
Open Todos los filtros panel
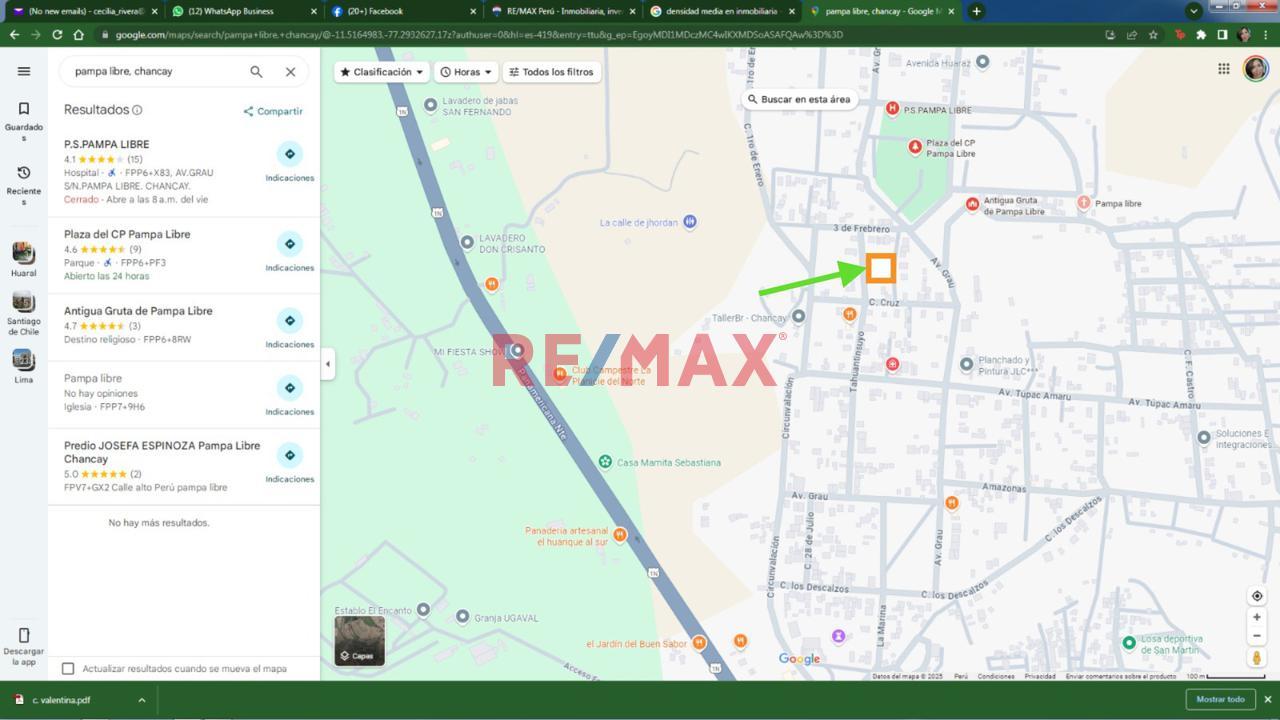coord(550,72)
